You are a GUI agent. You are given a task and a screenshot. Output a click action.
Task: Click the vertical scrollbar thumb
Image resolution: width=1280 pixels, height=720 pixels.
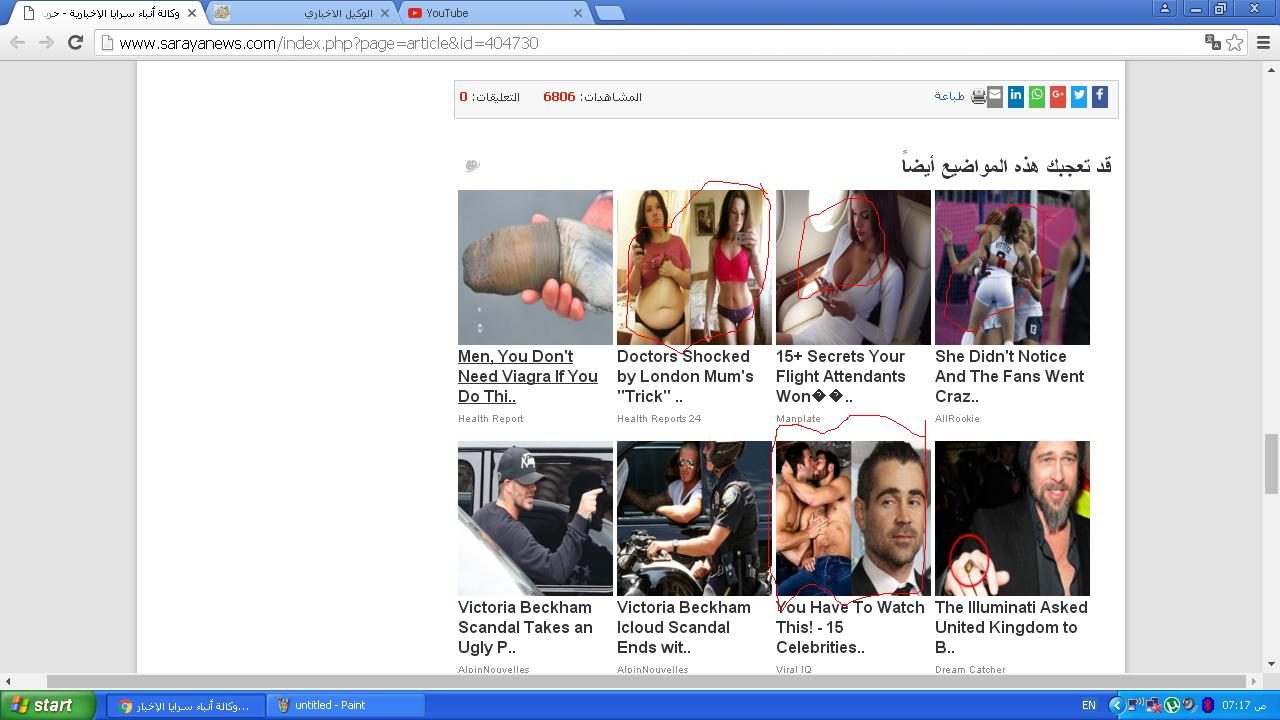pos(1272,464)
